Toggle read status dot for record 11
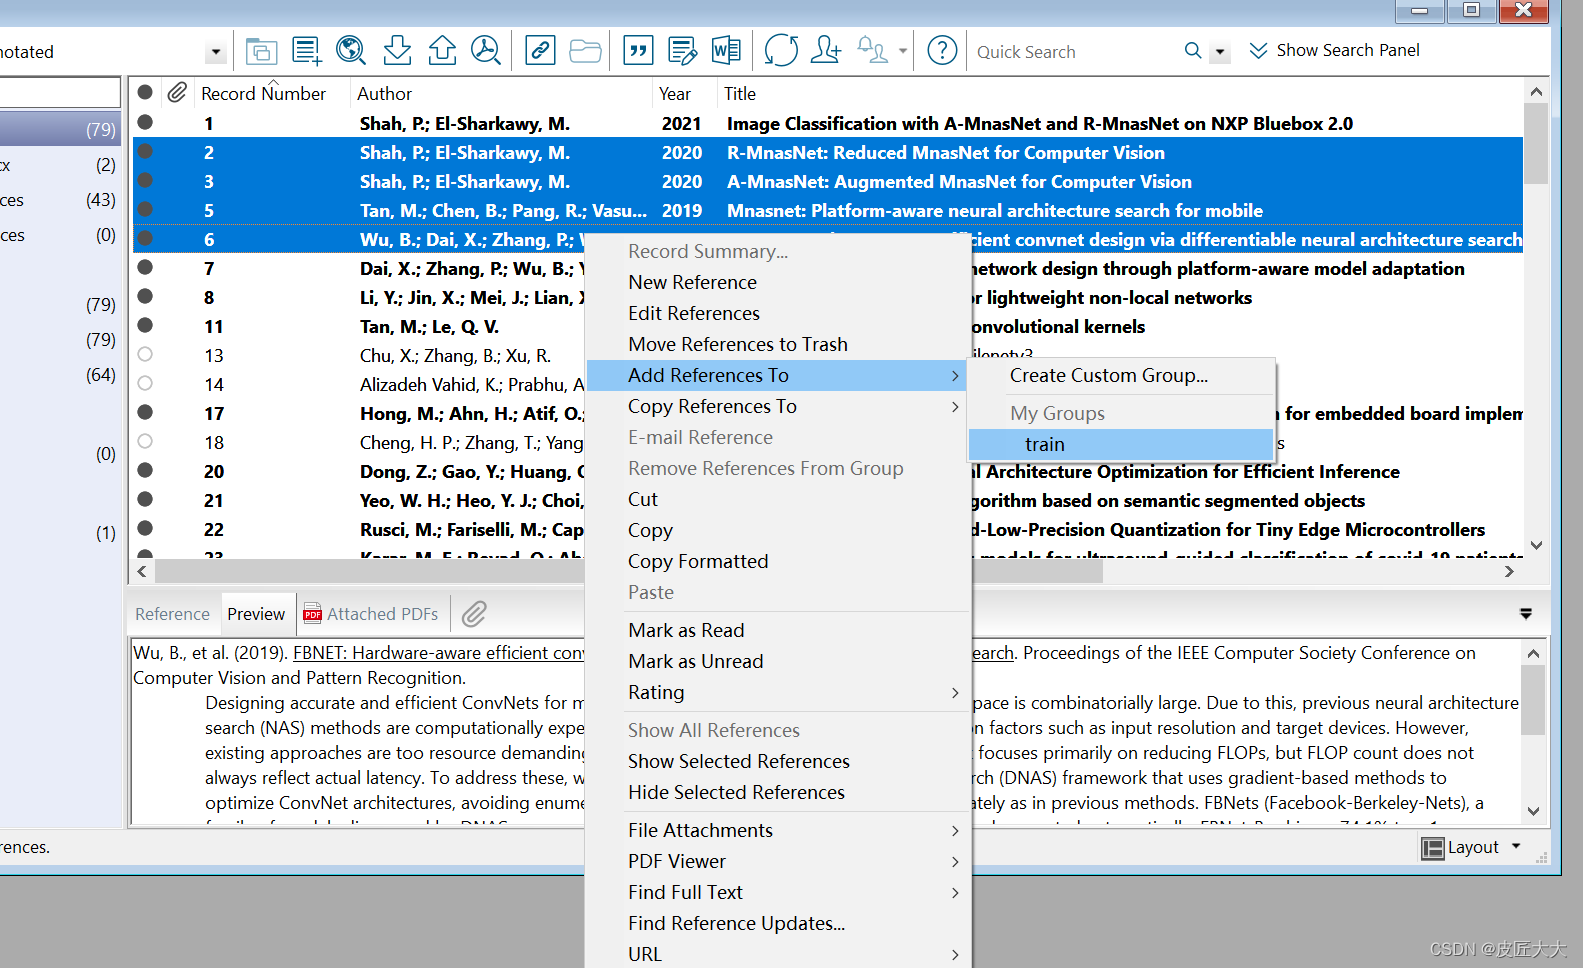 click(145, 325)
